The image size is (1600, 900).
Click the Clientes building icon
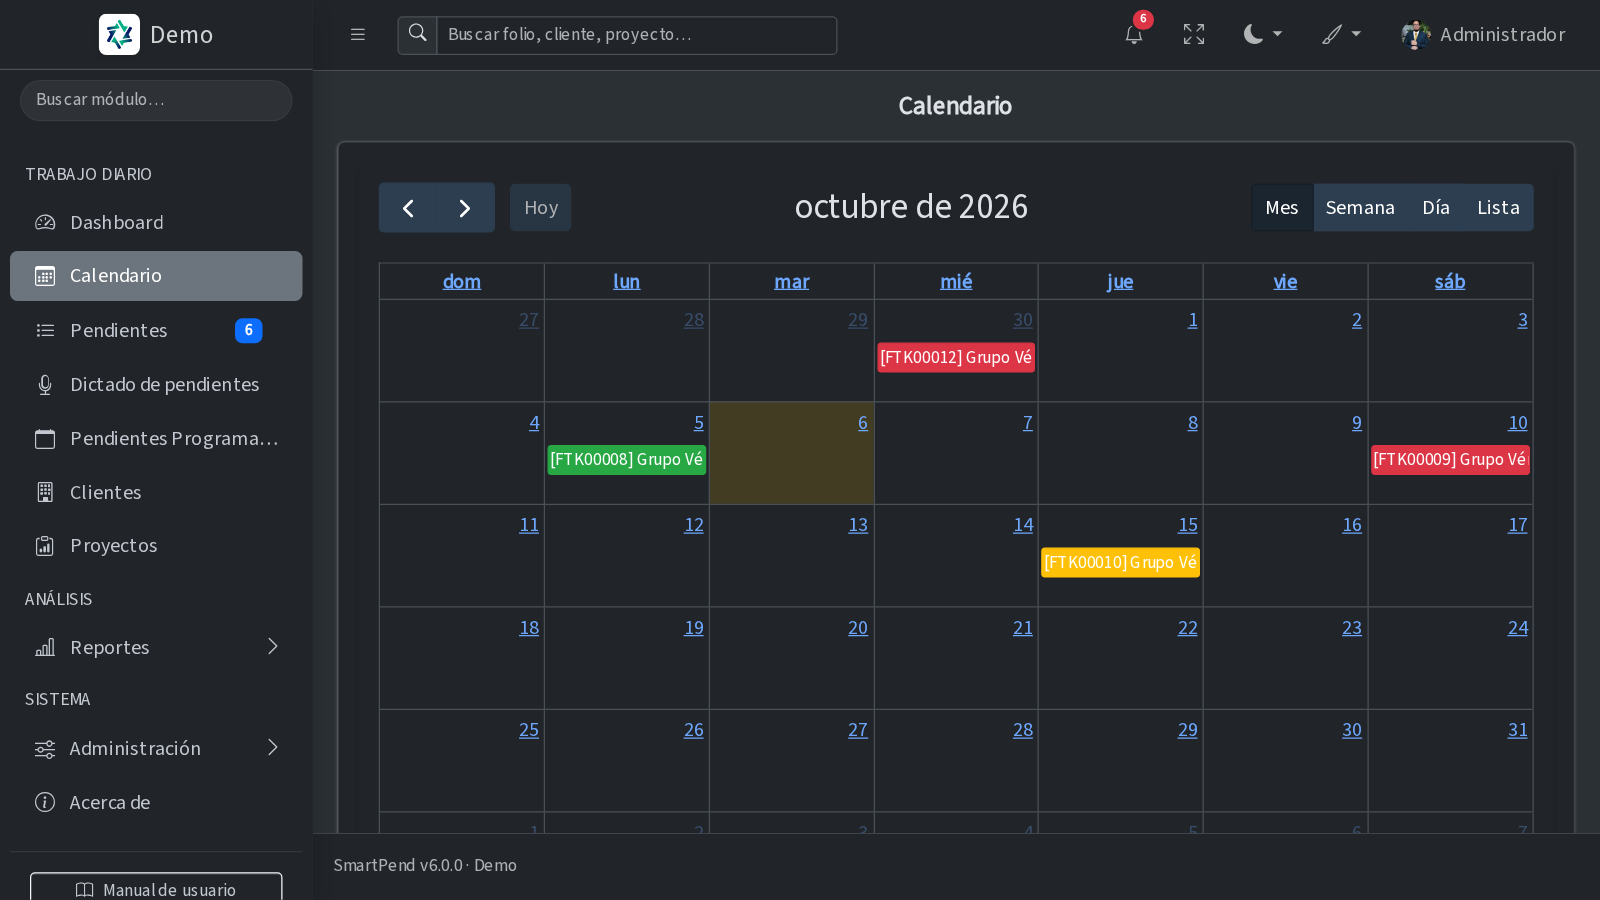pos(45,492)
